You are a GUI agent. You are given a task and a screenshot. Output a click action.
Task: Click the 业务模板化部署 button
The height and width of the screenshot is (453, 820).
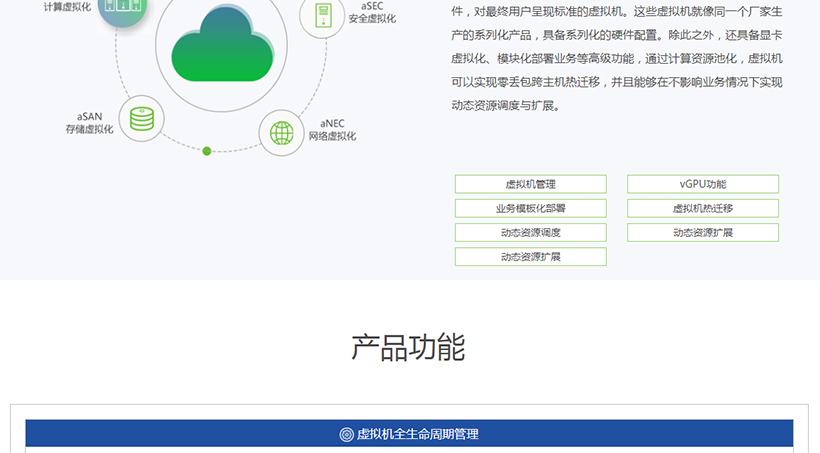530,208
